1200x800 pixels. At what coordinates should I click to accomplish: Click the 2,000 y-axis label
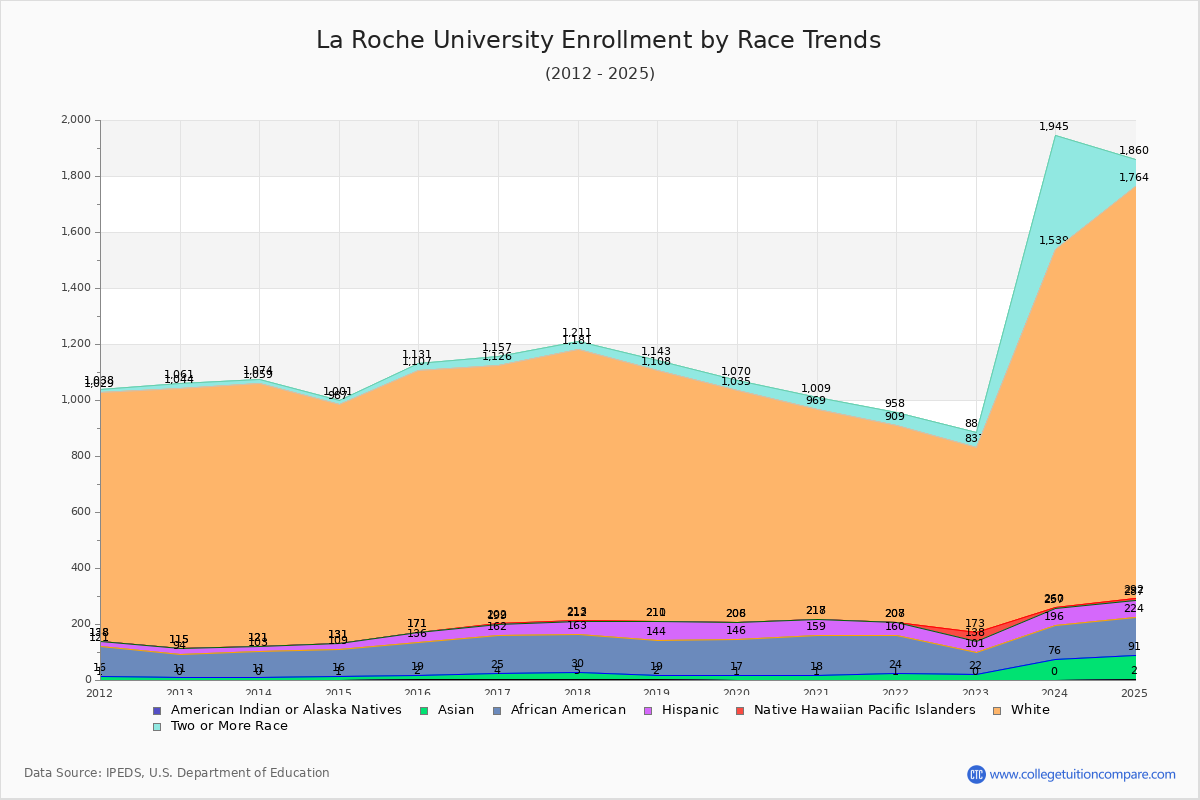click(76, 120)
